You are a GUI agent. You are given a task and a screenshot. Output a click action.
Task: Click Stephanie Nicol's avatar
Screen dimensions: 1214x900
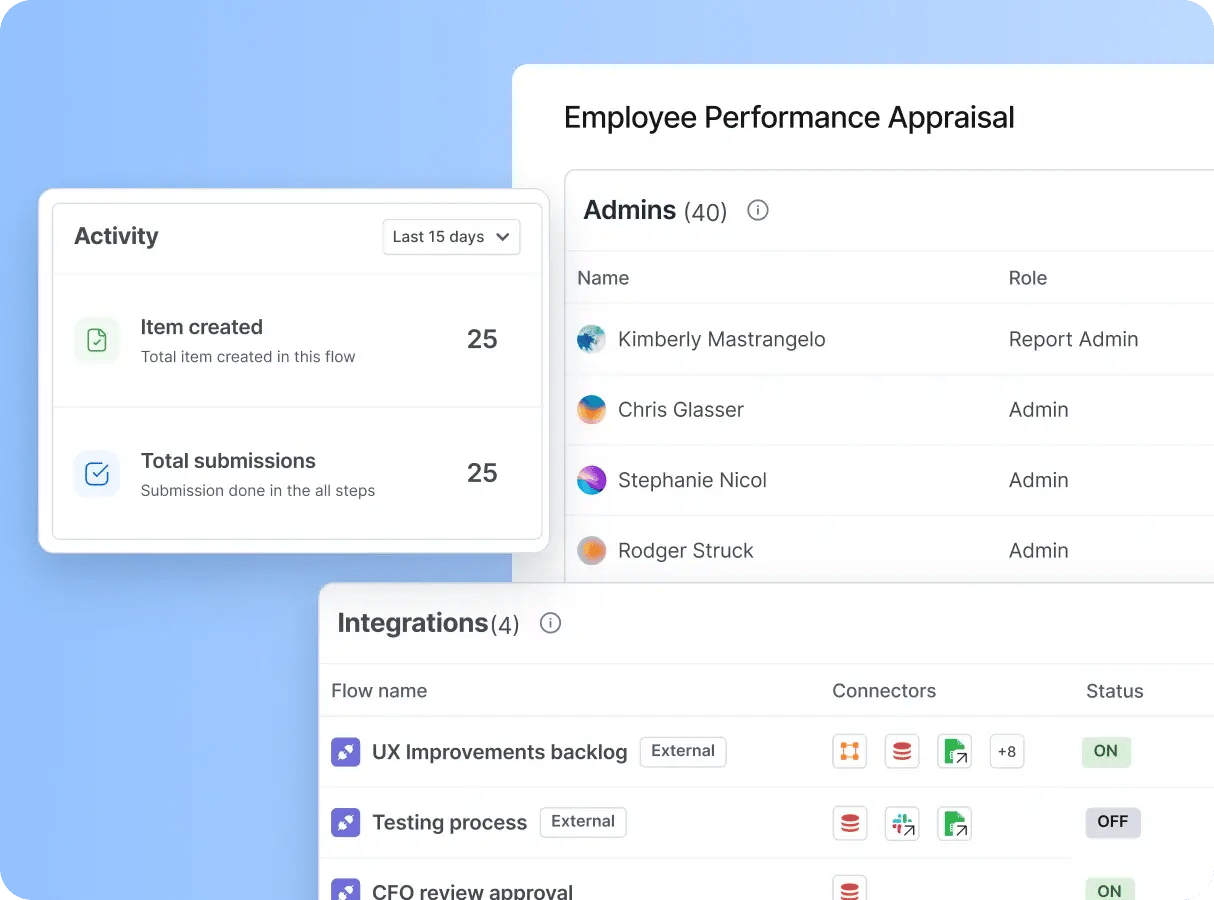[x=592, y=480]
